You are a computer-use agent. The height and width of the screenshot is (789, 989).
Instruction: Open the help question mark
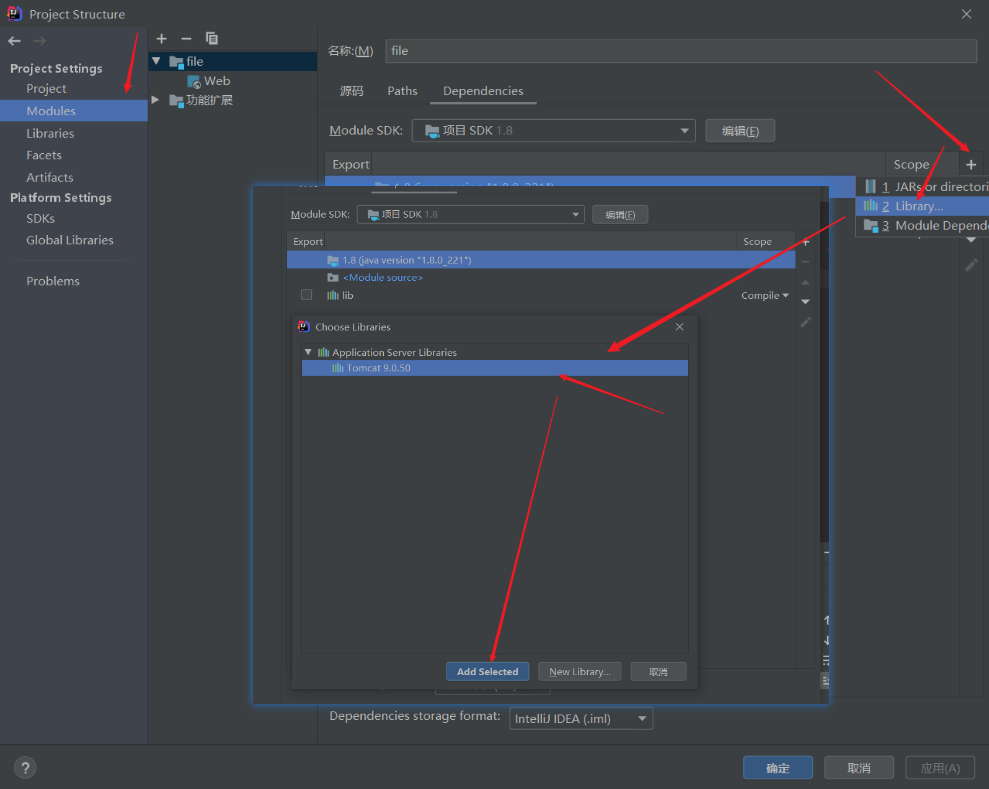pos(25,768)
